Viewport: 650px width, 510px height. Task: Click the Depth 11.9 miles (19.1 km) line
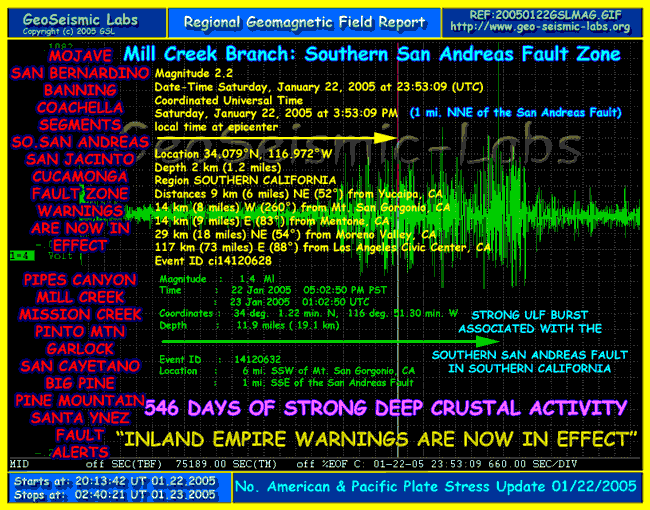click(x=249, y=325)
